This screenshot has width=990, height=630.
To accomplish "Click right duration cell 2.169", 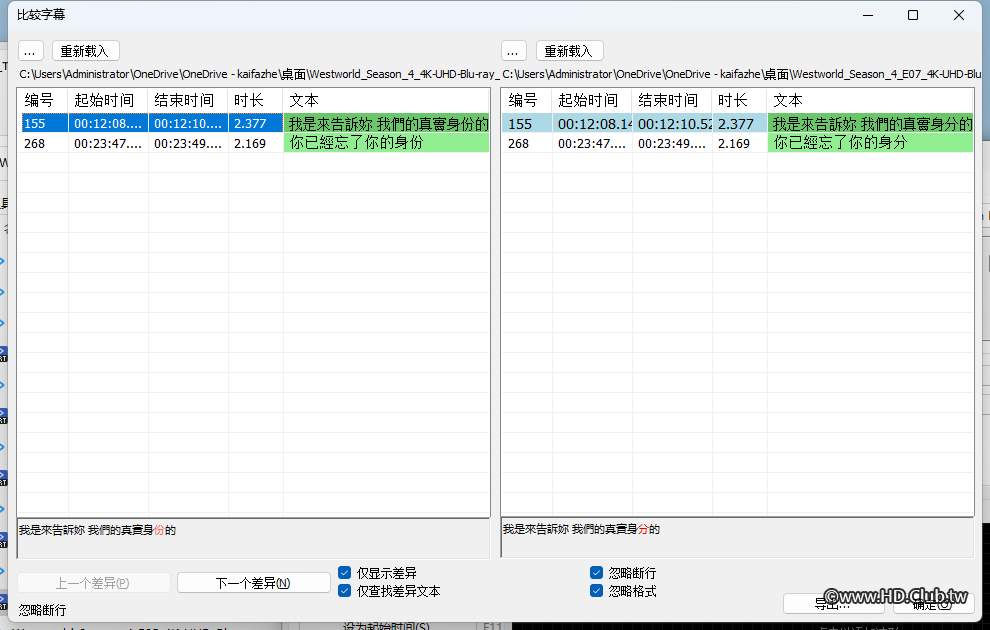I will click(x=740, y=143).
